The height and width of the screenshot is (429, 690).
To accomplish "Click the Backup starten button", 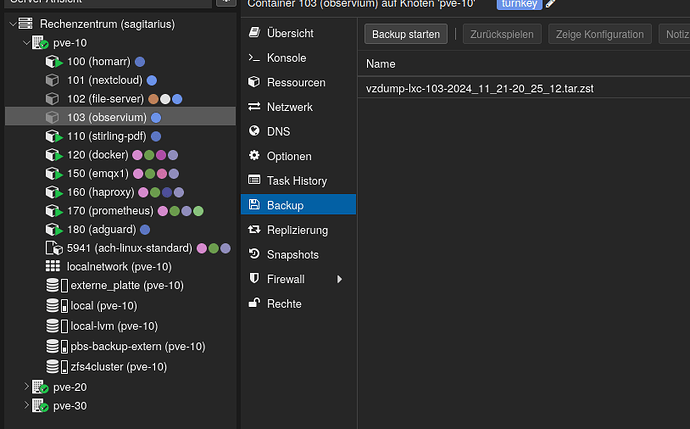I will click(406, 34).
